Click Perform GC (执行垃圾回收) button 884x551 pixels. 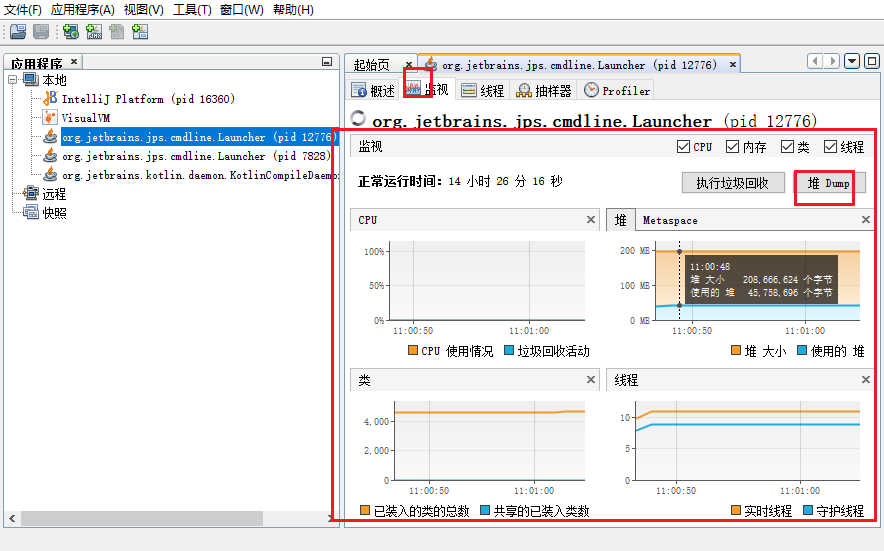[x=733, y=183]
